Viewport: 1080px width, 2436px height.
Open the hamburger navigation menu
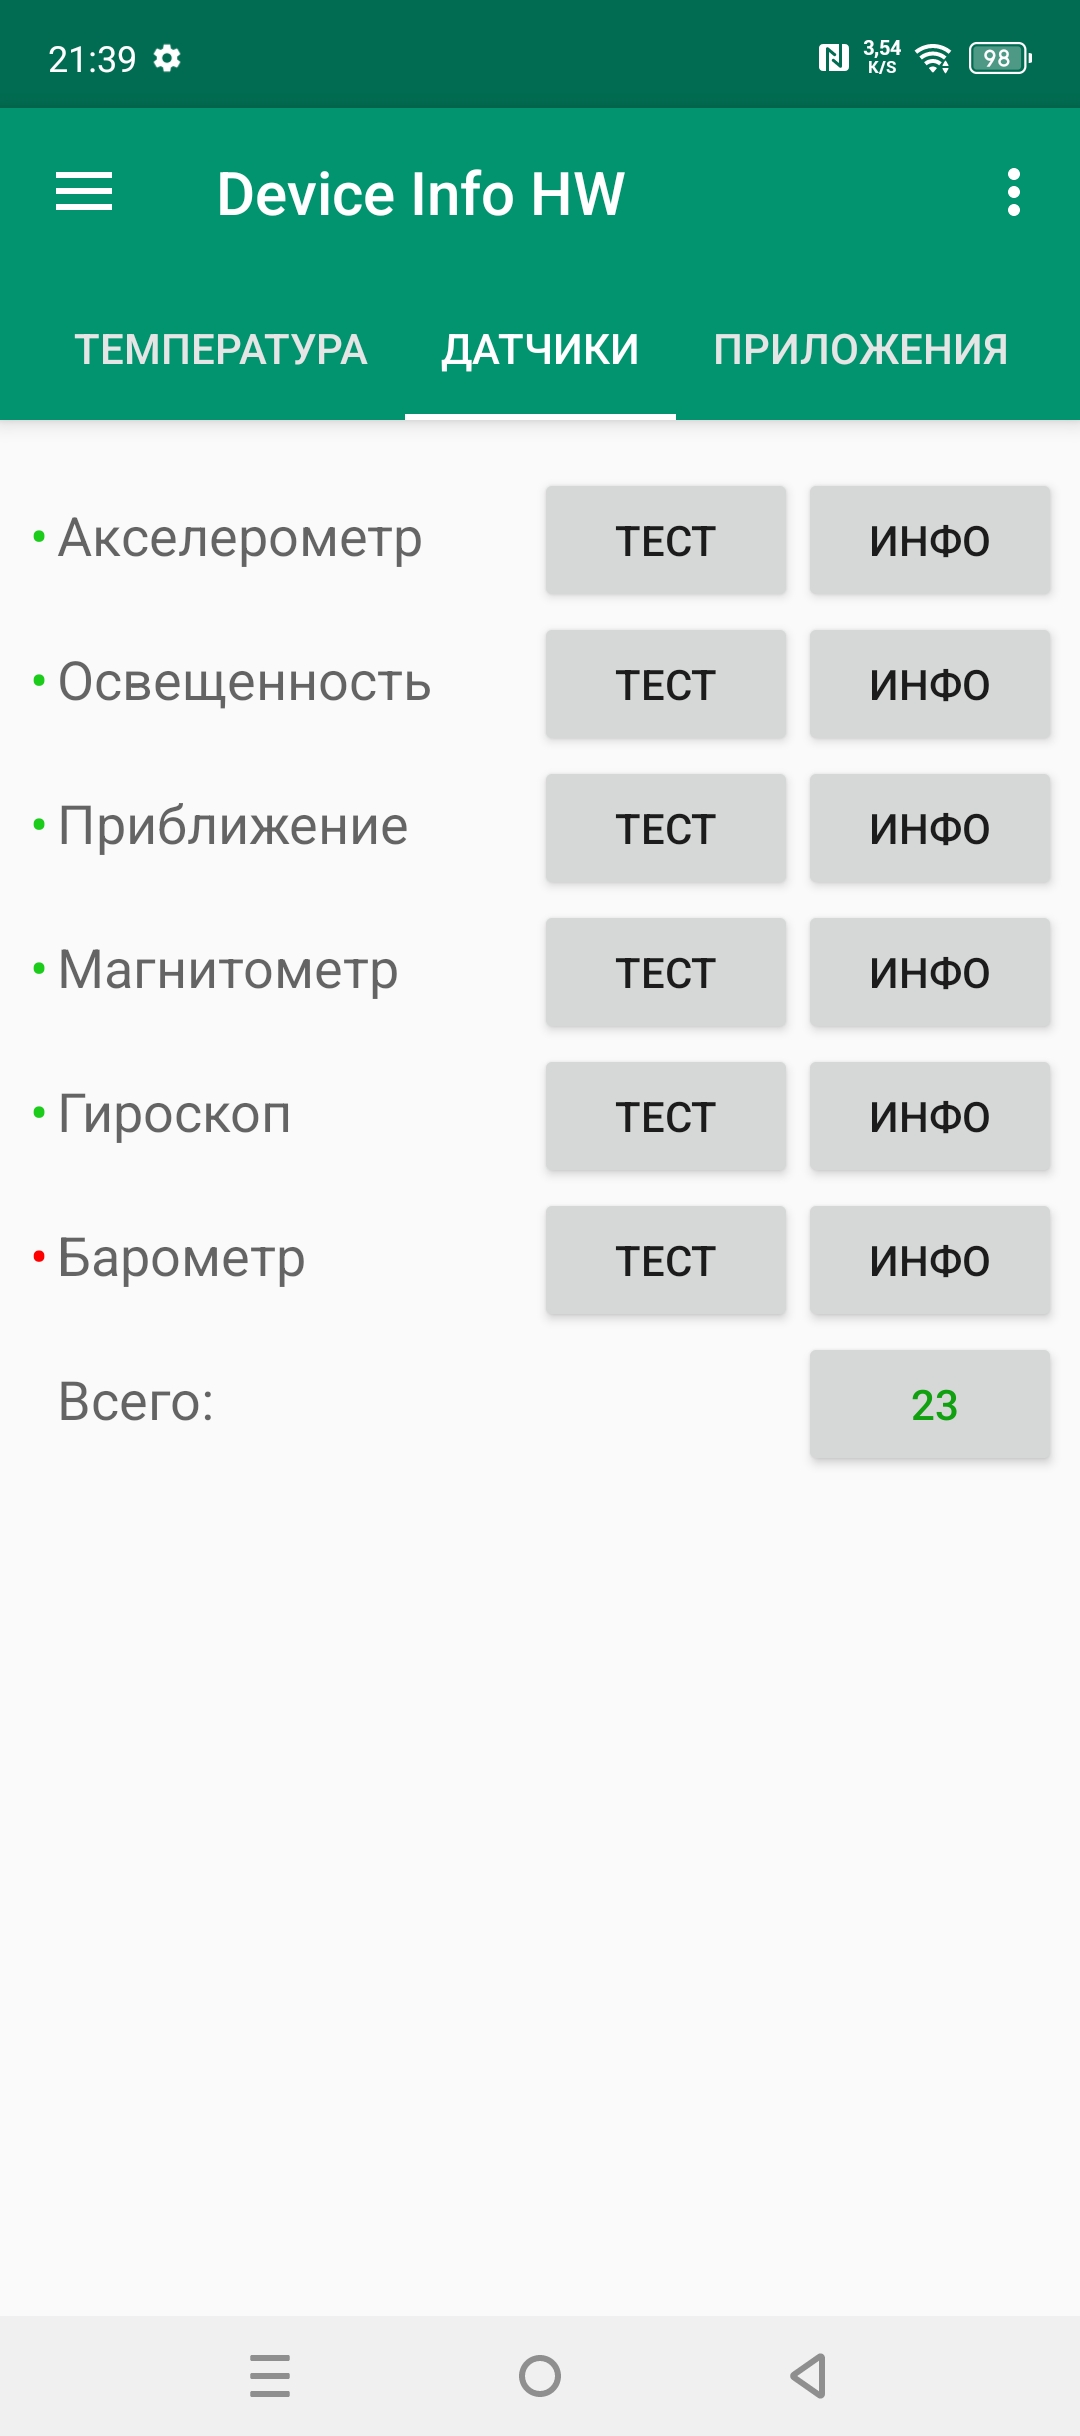(84, 192)
